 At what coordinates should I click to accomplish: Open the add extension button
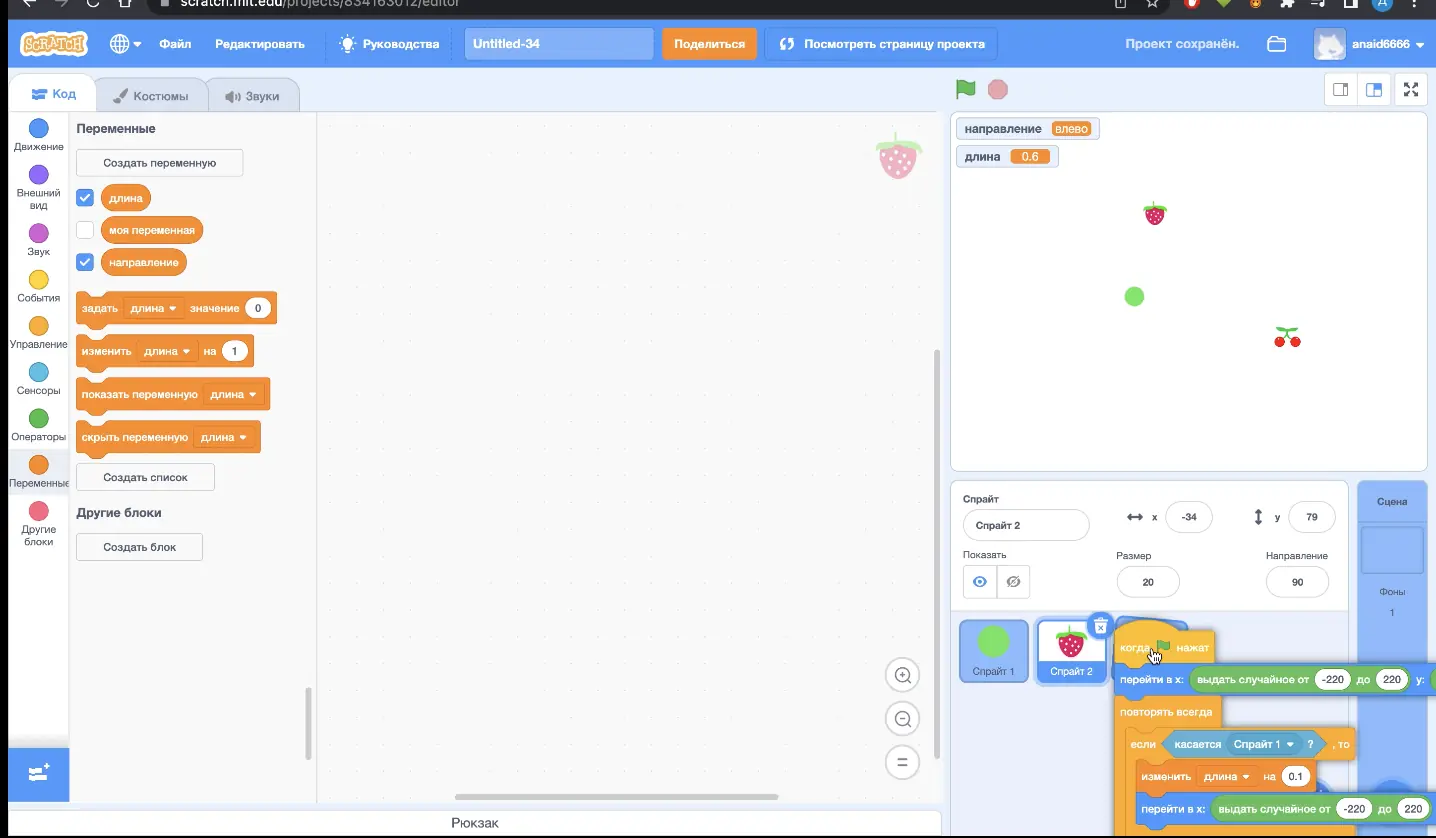pyautogui.click(x=38, y=774)
